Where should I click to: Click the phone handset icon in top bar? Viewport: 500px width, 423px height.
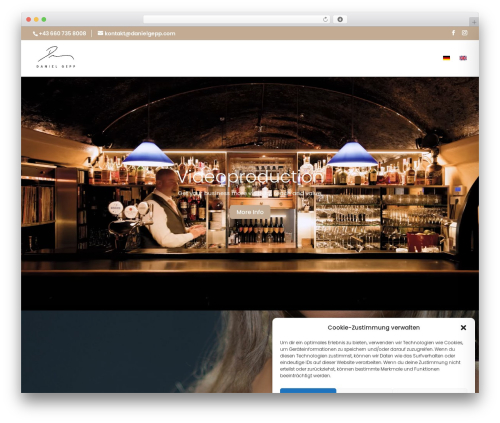click(x=35, y=34)
